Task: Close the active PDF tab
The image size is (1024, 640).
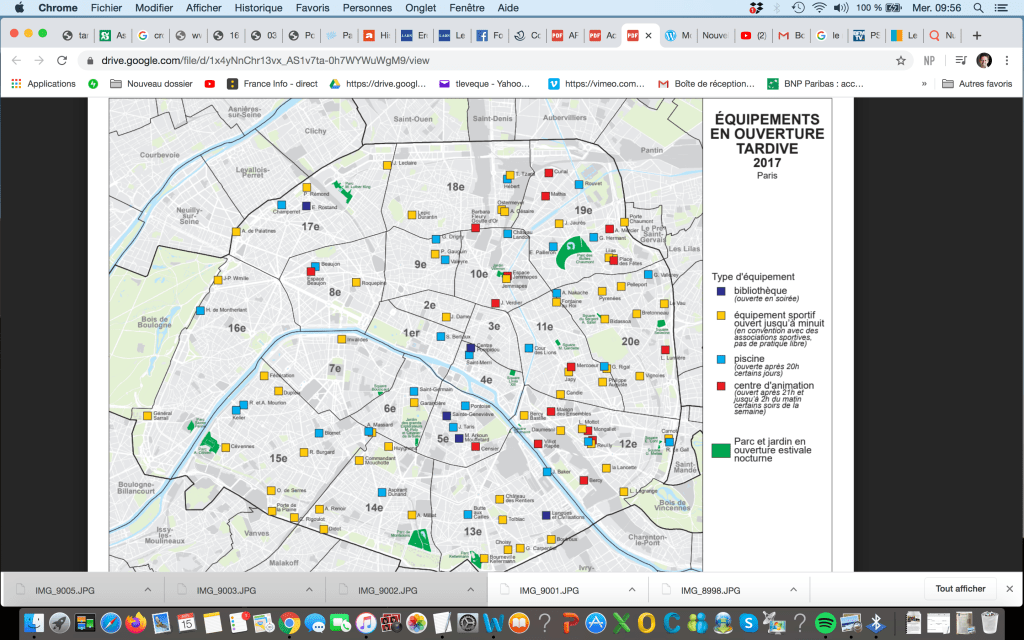Action: 648,35
